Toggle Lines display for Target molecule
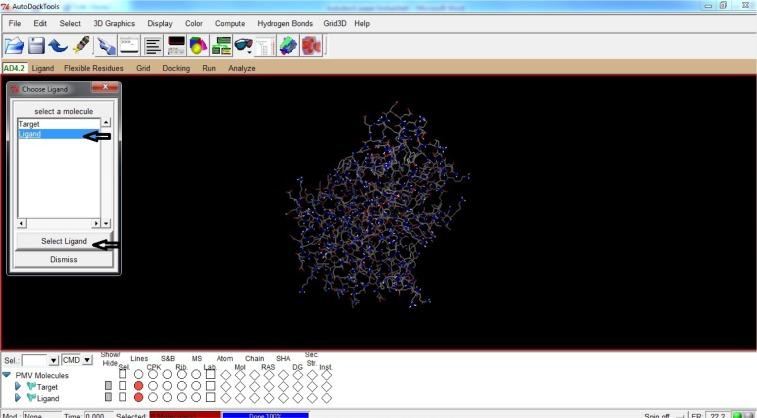 (x=138, y=386)
